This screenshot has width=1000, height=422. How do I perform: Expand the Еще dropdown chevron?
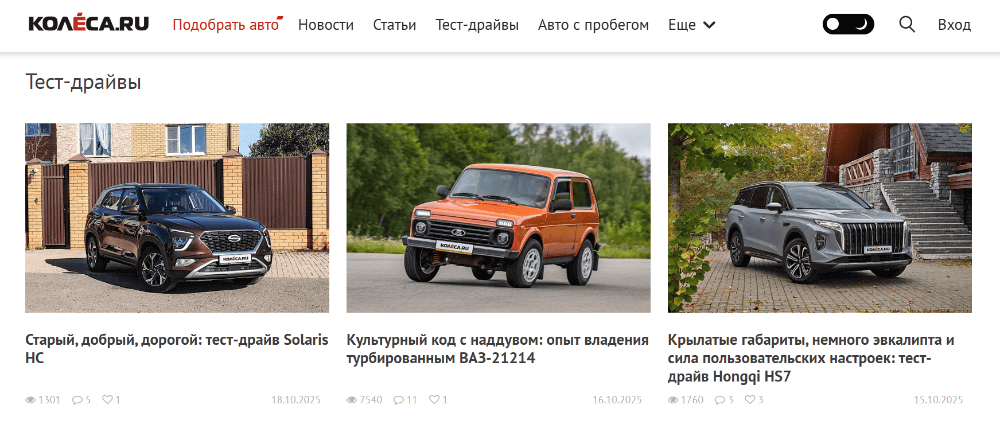click(x=709, y=25)
